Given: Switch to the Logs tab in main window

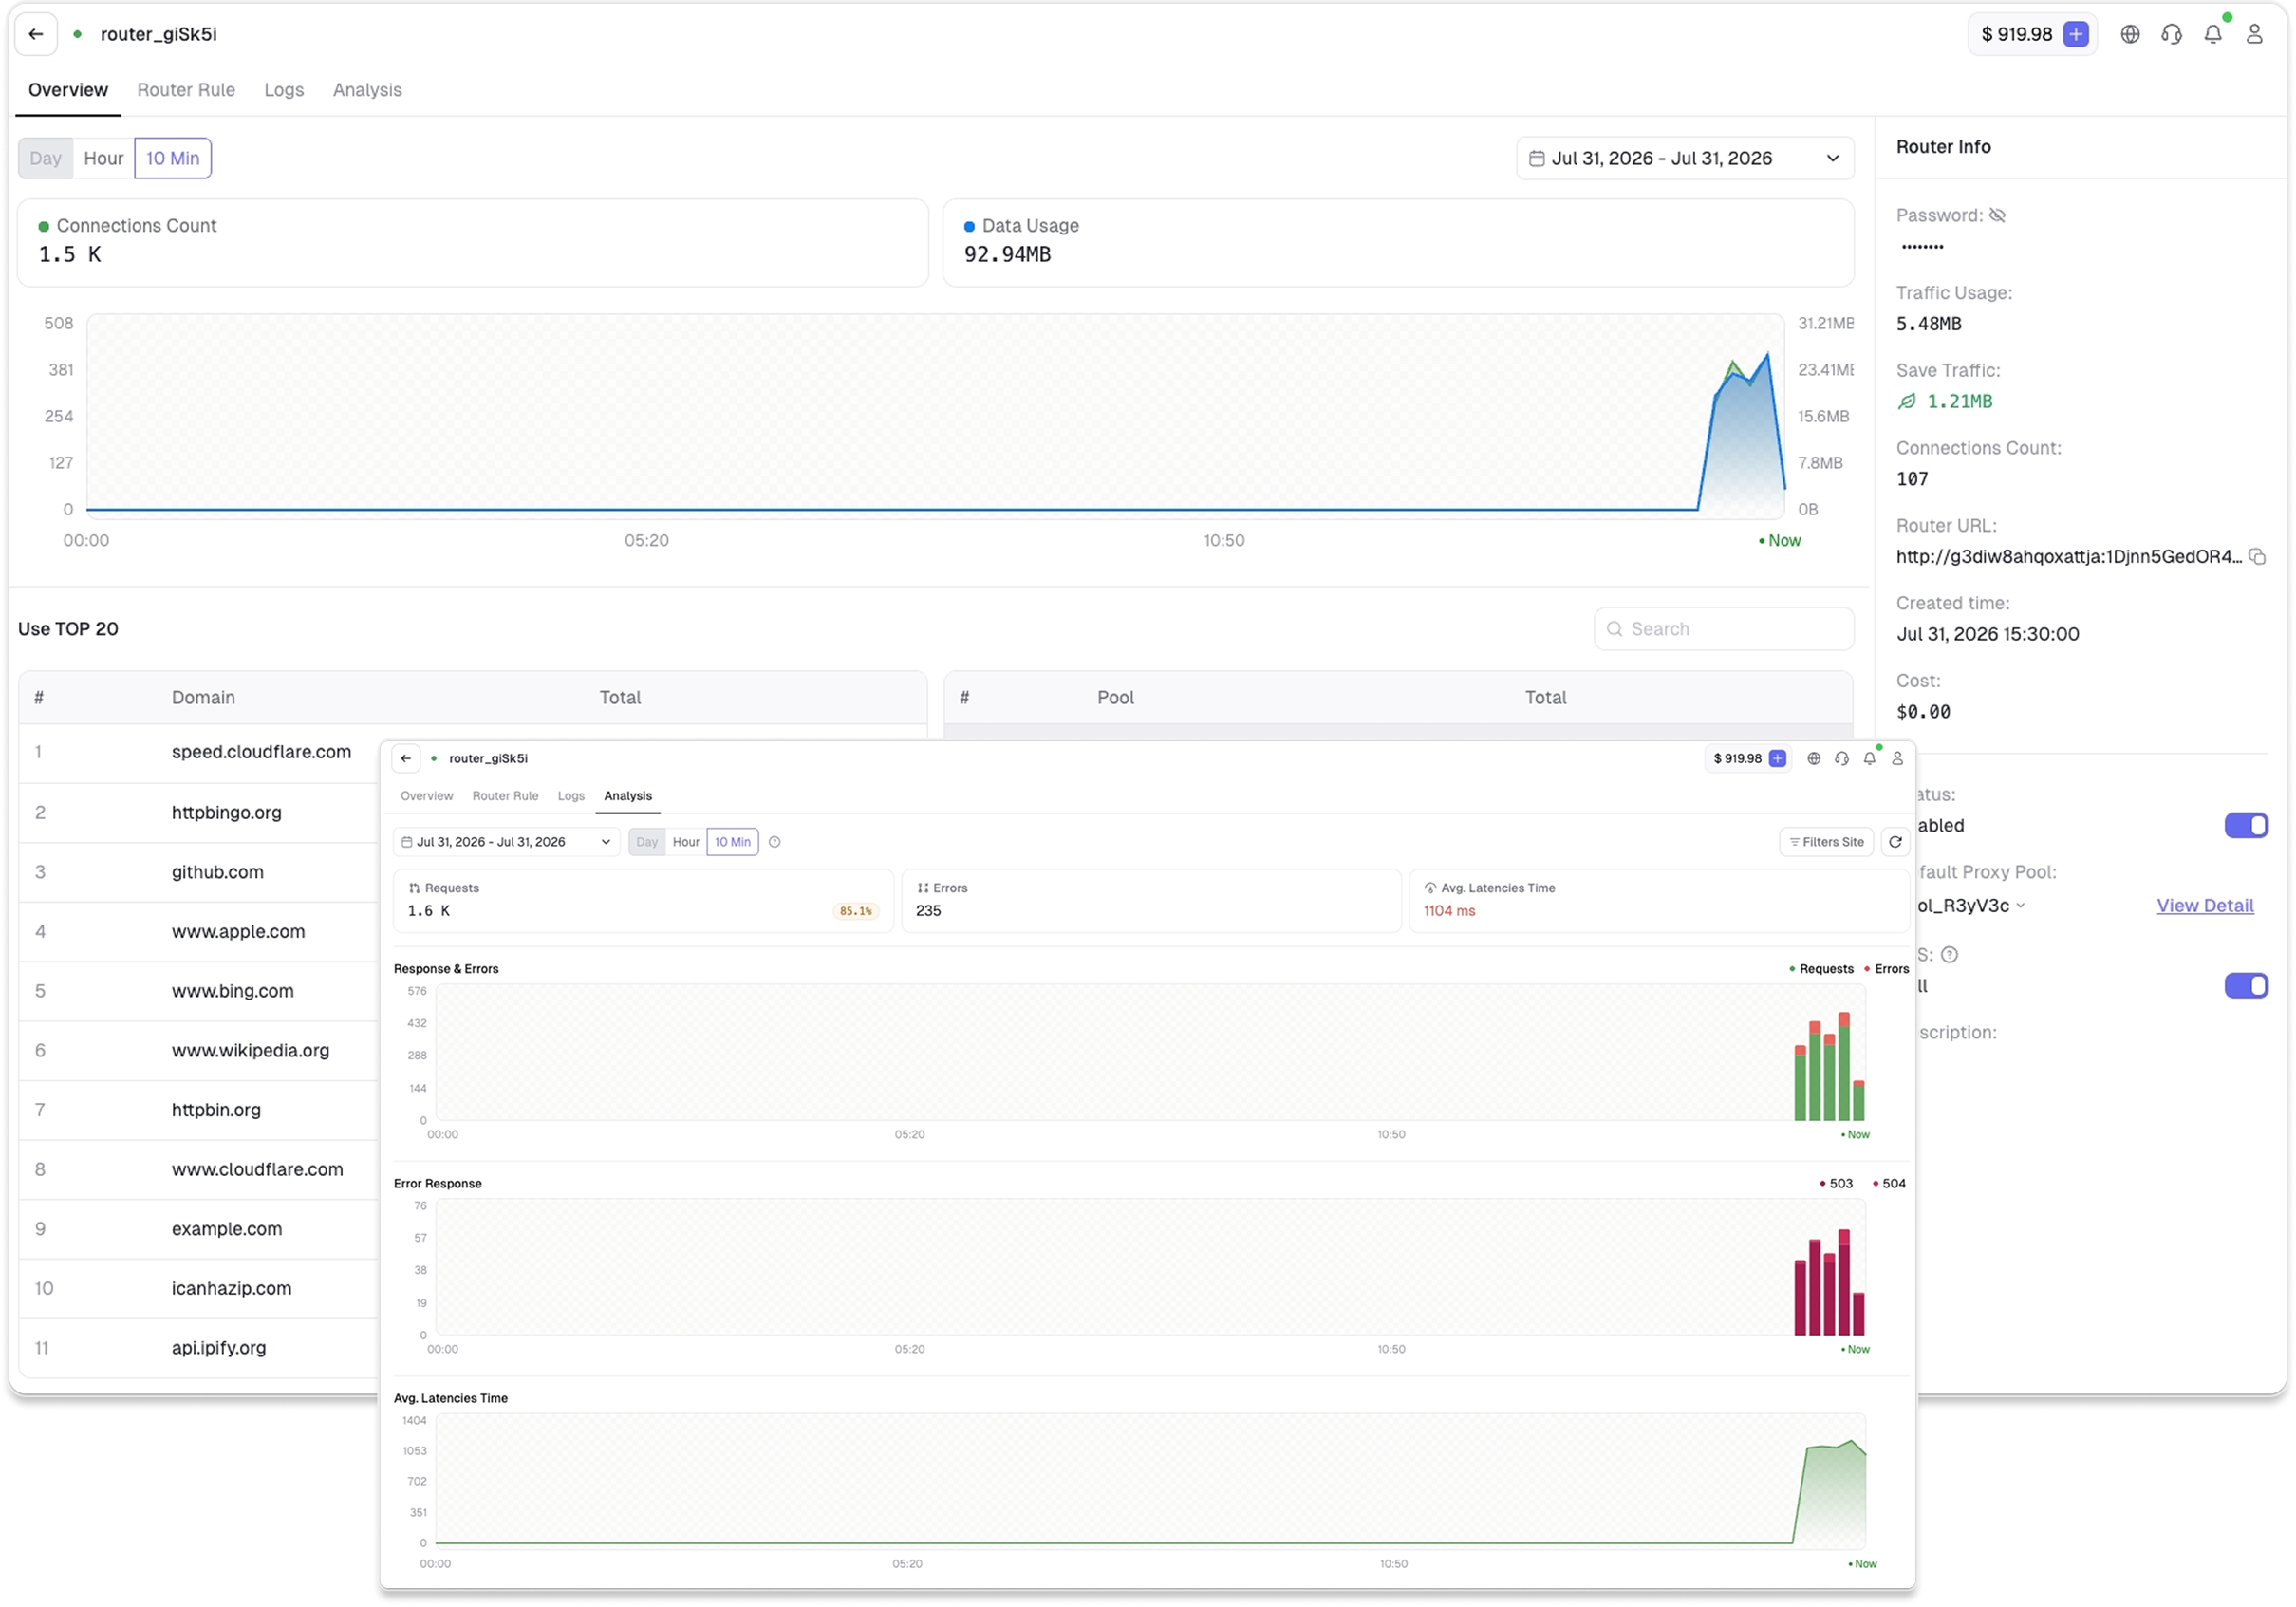Looking at the screenshot, I should click(284, 90).
